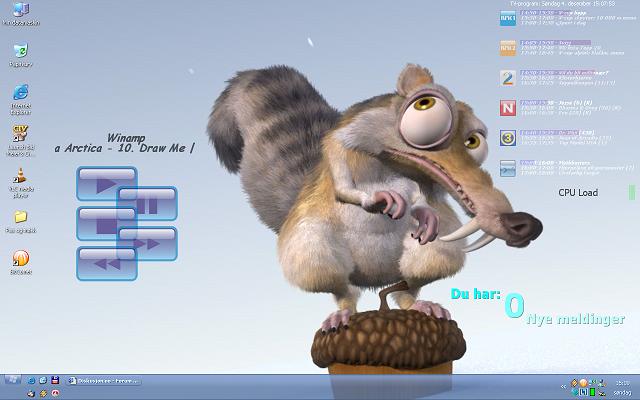Click the red circular quick launch icon

[55, 393]
